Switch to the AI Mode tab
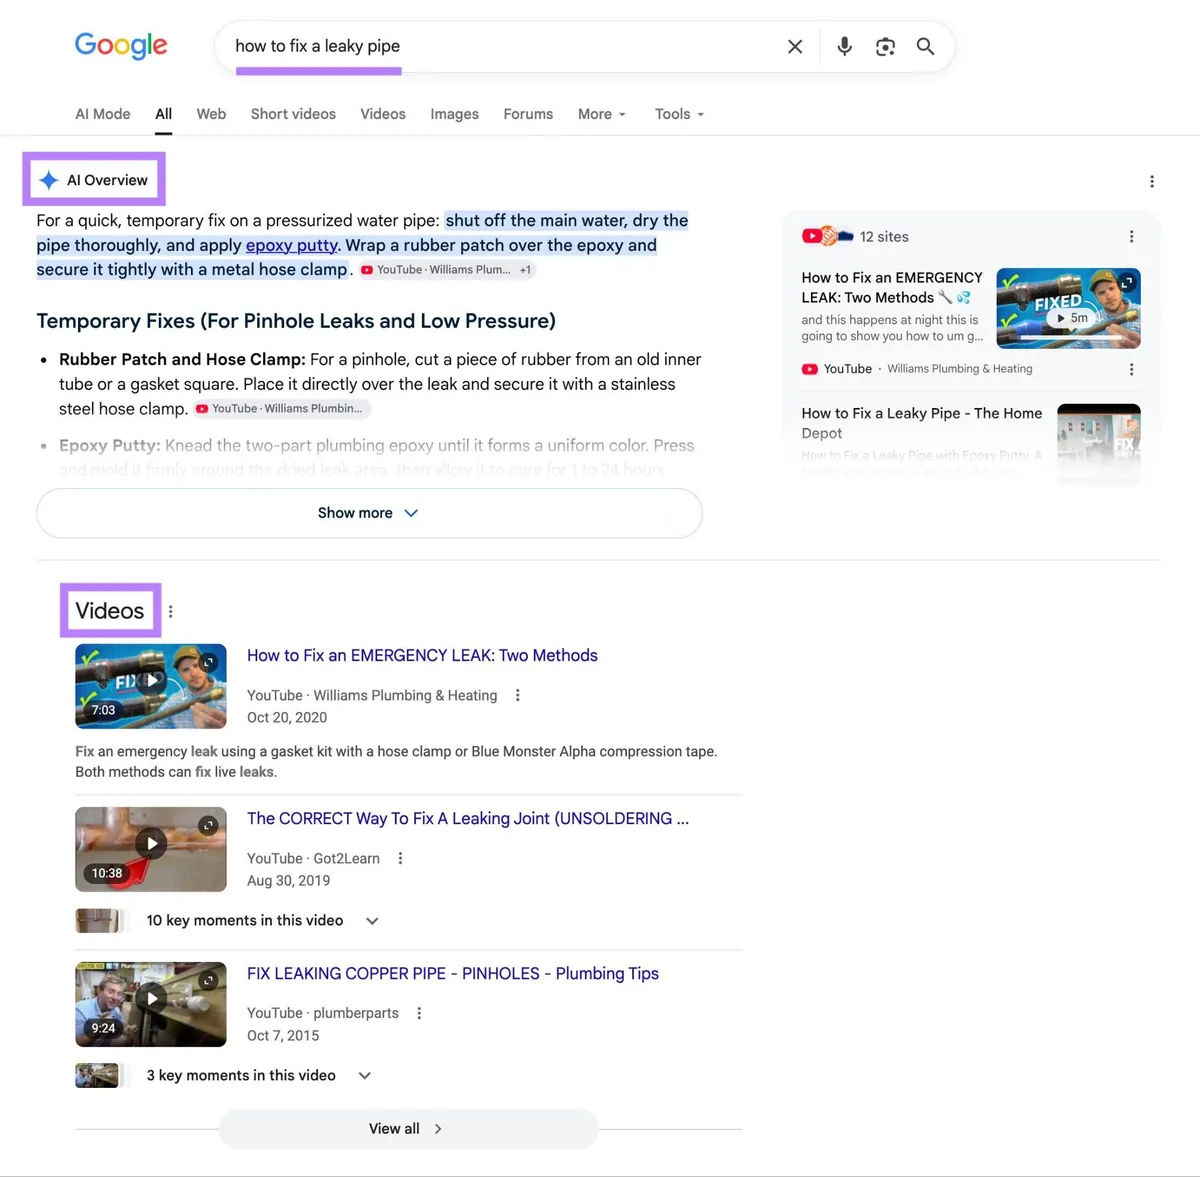 (103, 114)
